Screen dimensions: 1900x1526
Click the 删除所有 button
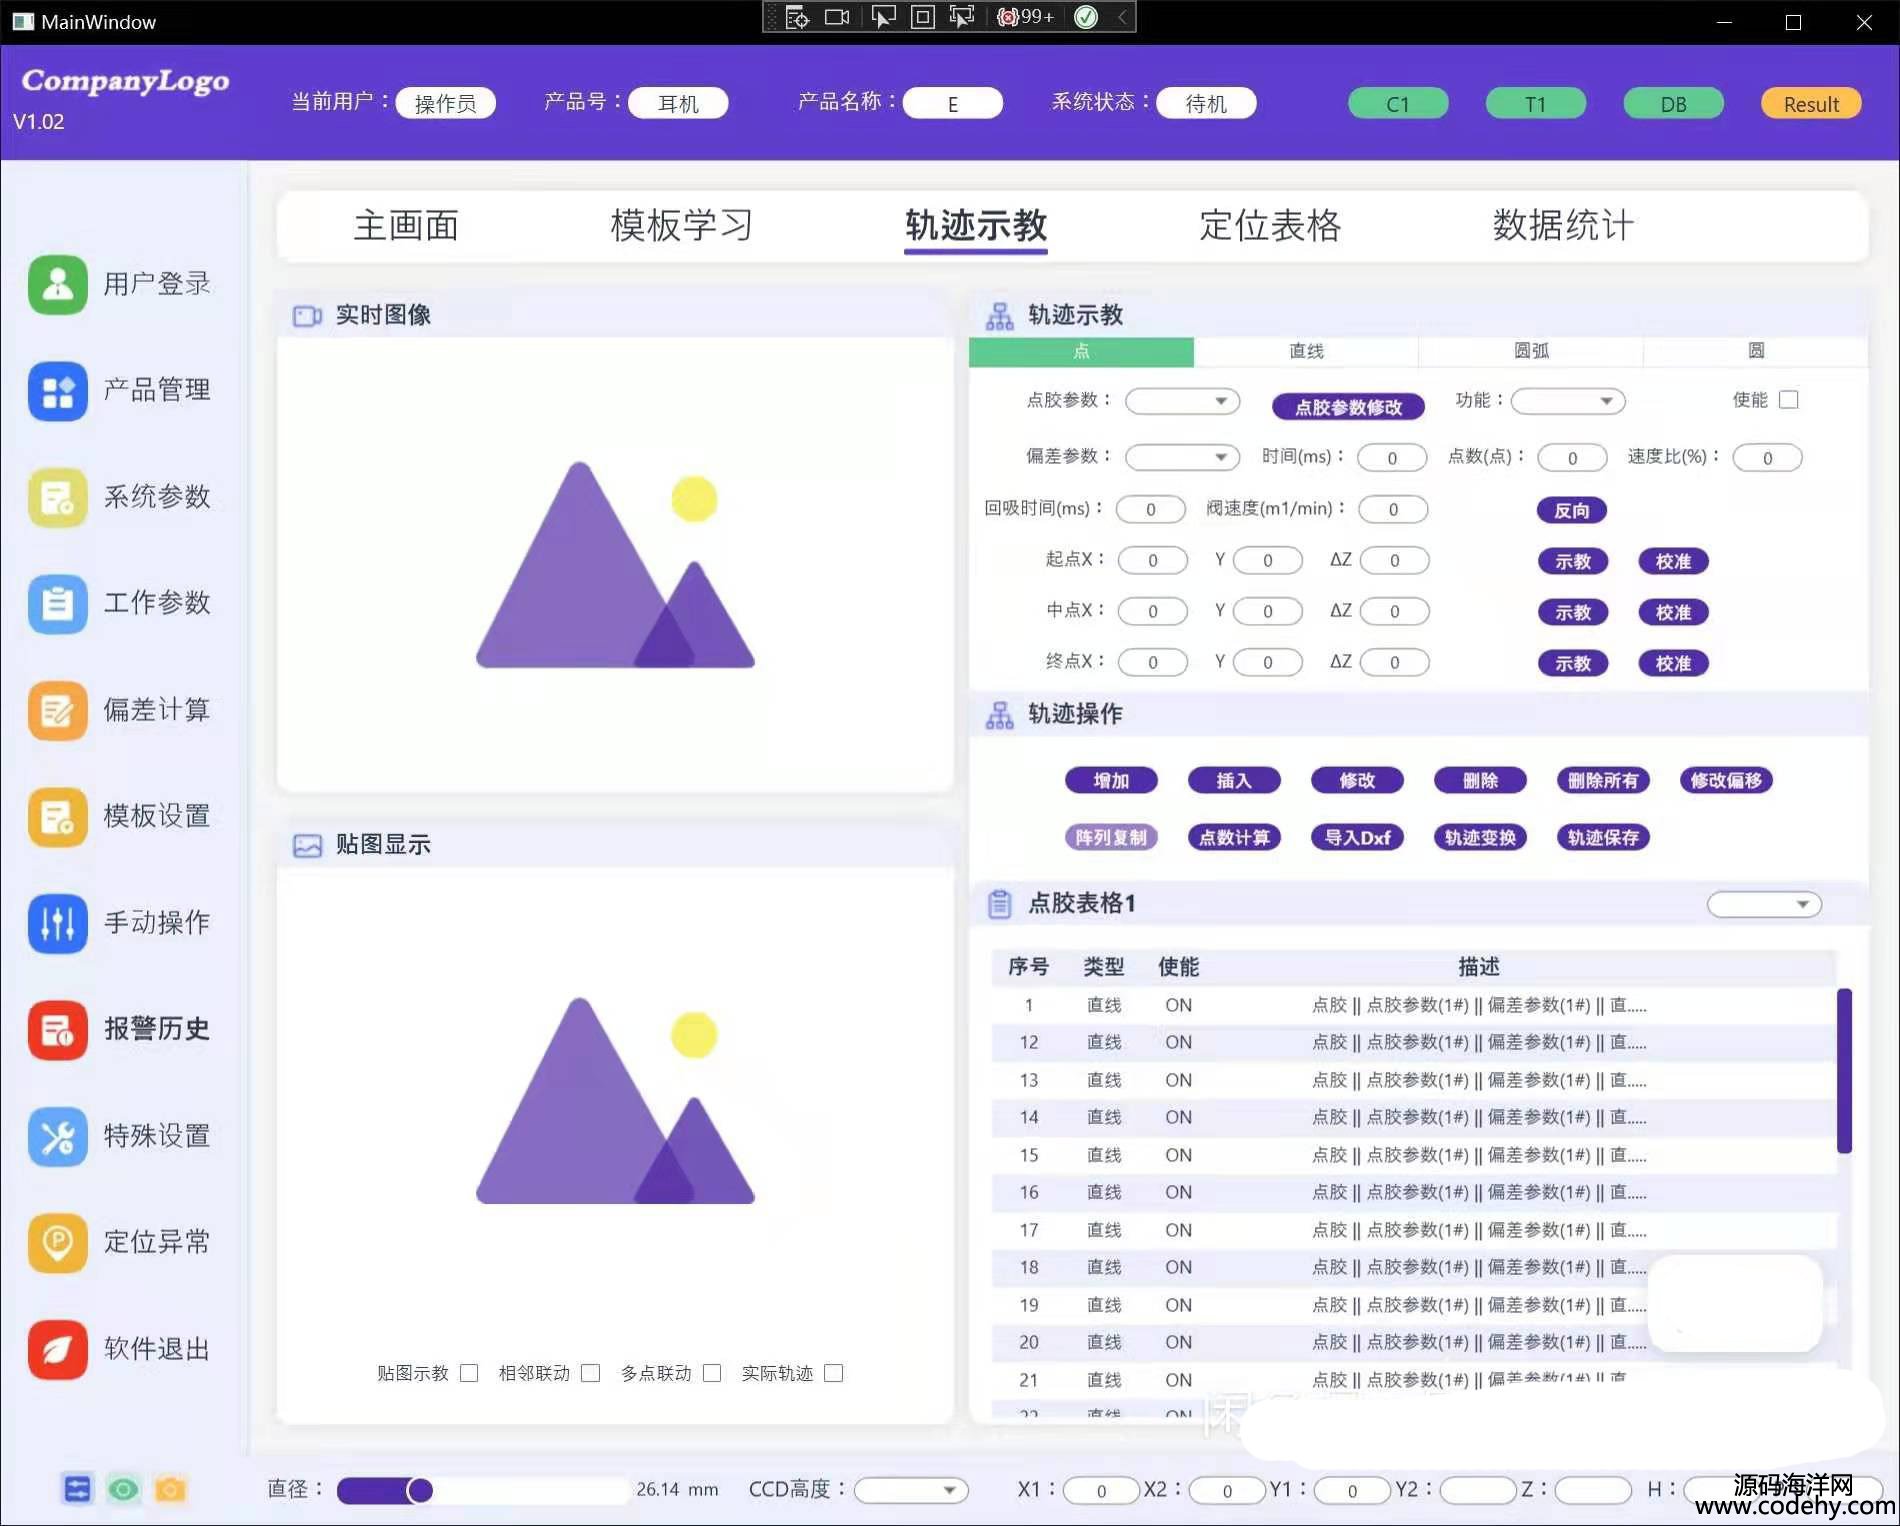coord(1603,781)
